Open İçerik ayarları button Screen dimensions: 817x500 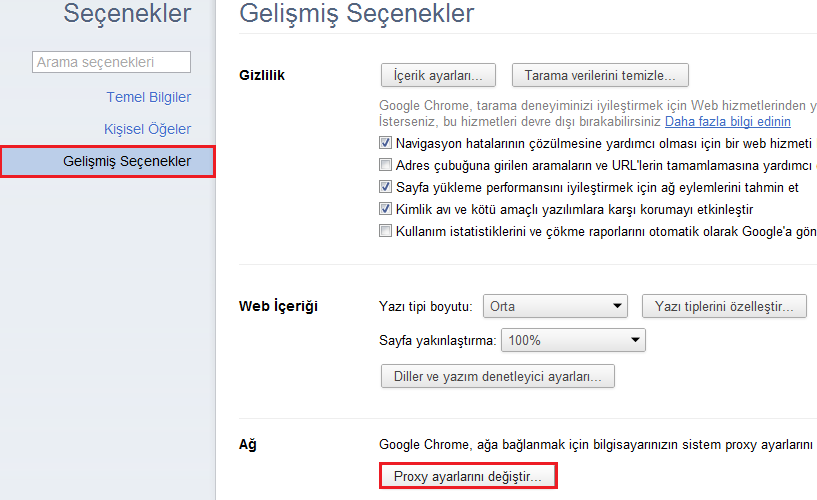click(x=438, y=75)
